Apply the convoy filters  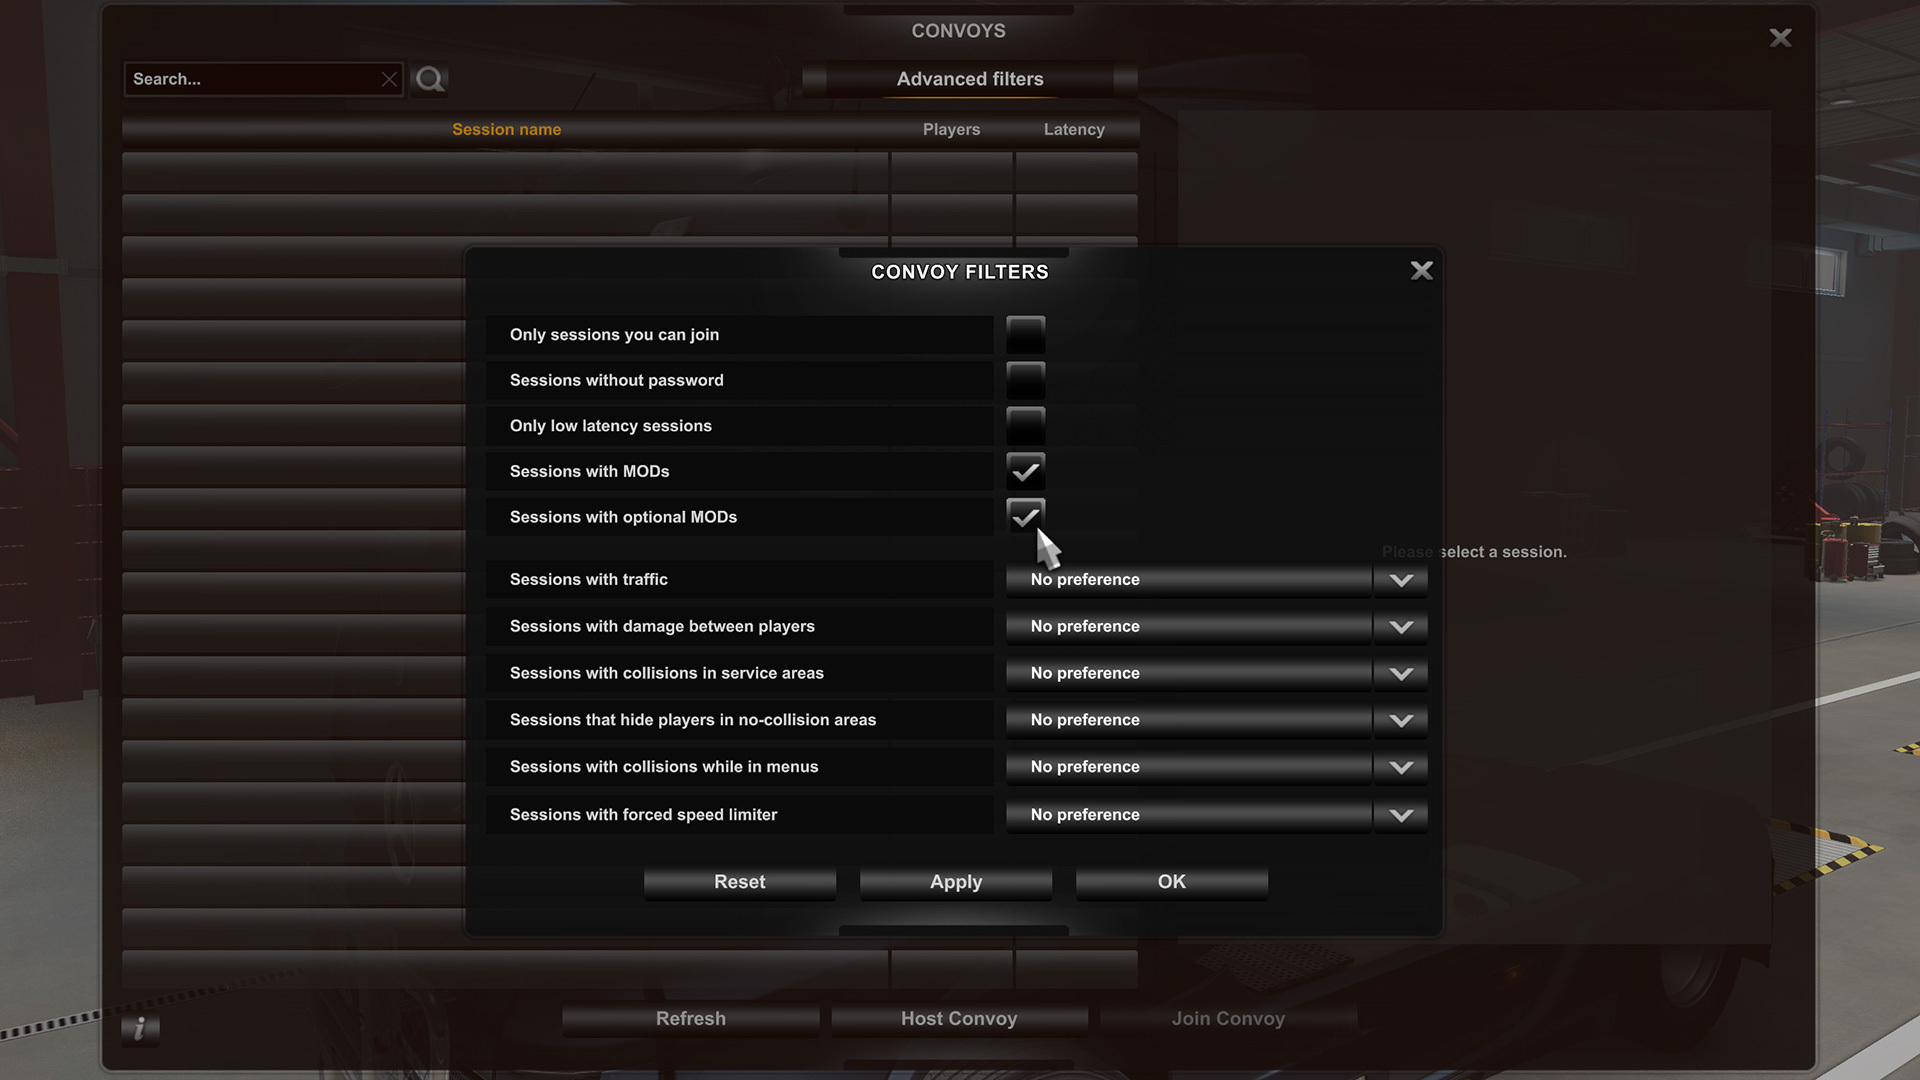point(956,882)
